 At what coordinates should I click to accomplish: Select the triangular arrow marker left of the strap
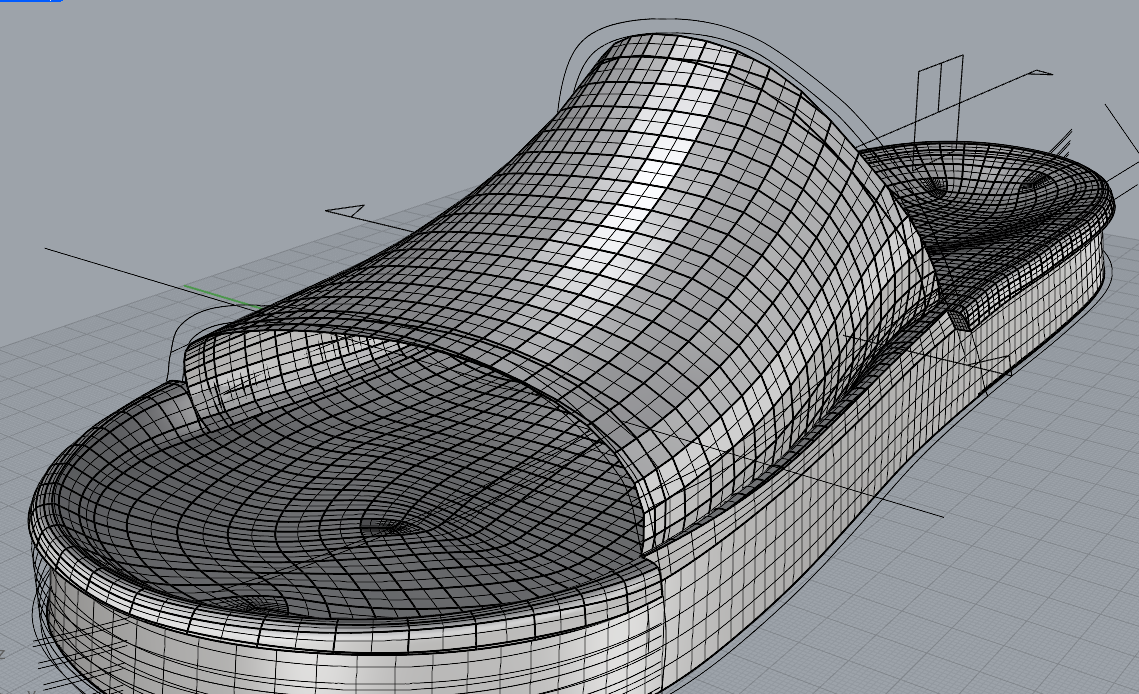(x=345, y=211)
